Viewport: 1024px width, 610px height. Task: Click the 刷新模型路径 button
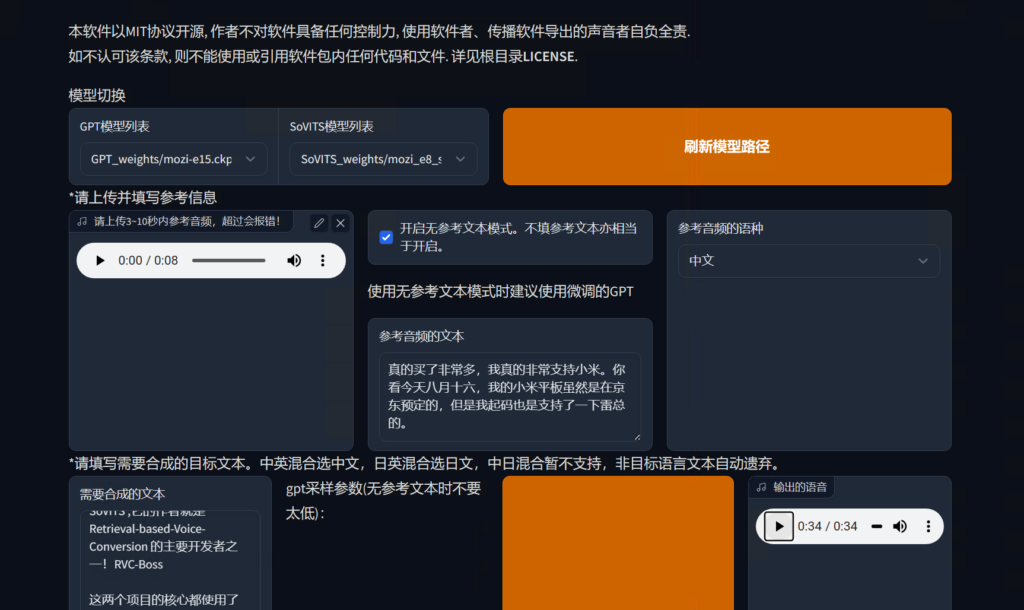click(727, 147)
